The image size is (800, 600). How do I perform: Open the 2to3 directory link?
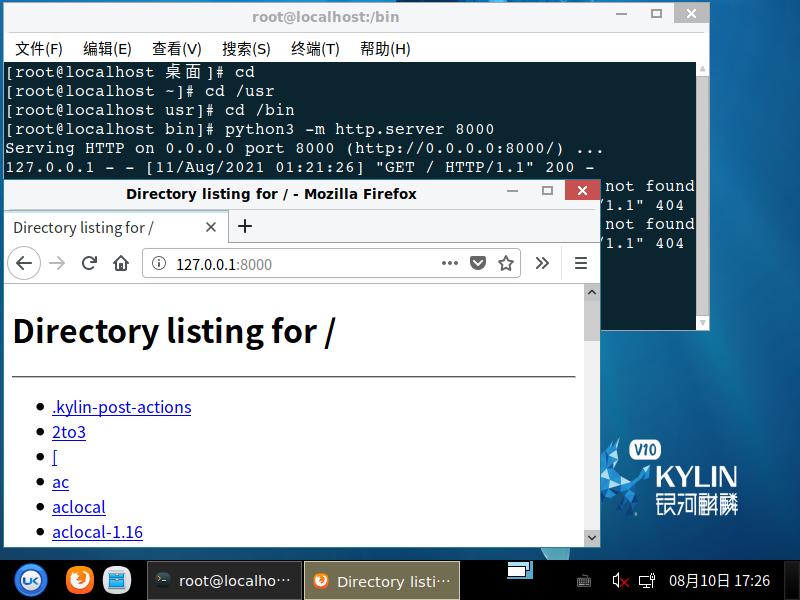[68, 432]
